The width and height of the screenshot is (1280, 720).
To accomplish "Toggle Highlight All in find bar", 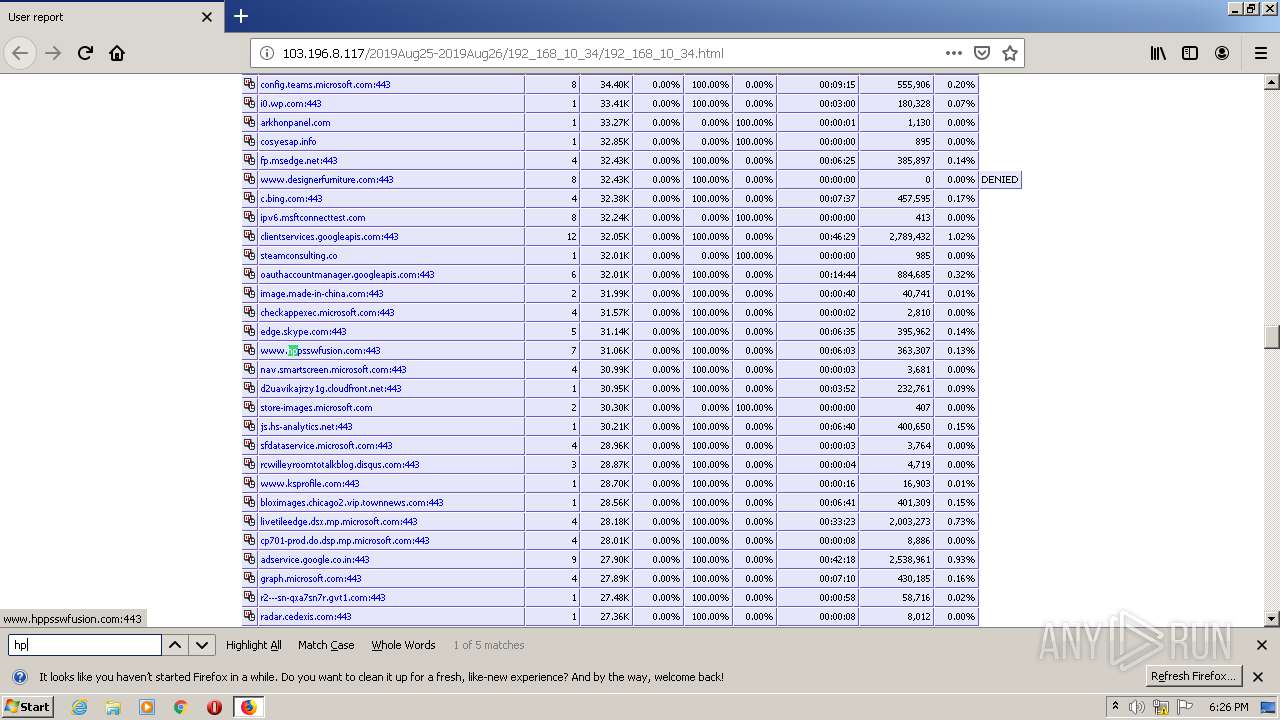I will (x=254, y=645).
